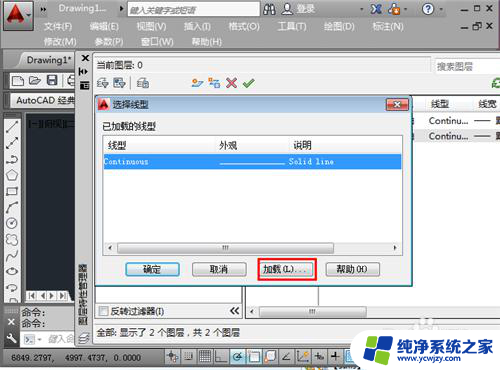Click New Group Filter icon in layer palette

tap(119, 83)
